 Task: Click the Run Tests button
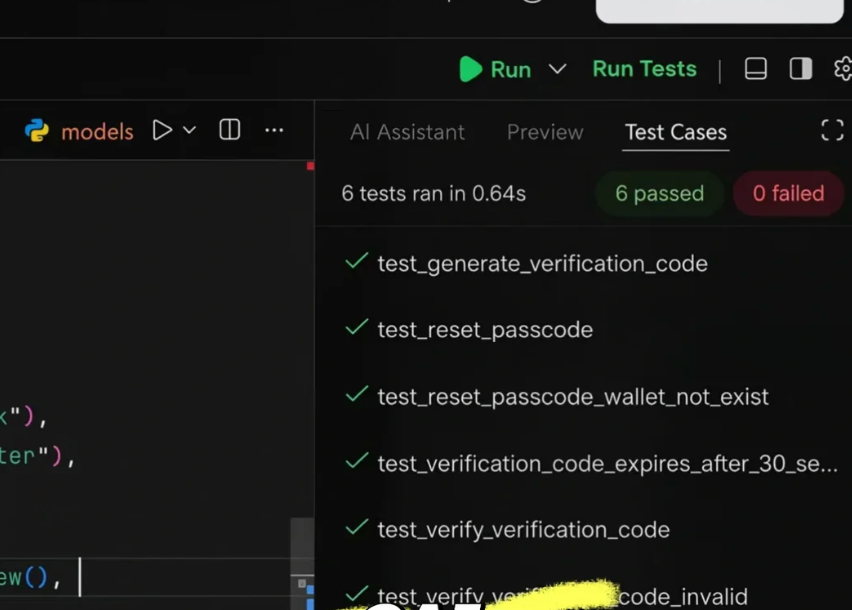coord(644,68)
